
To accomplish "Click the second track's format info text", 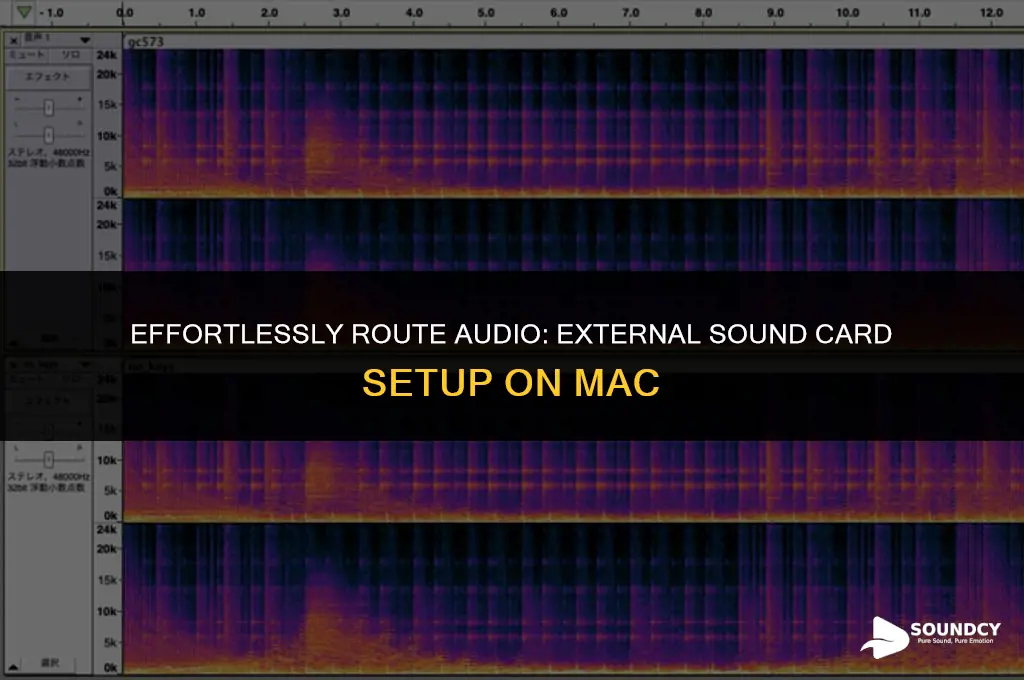I will click(x=48, y=482).
